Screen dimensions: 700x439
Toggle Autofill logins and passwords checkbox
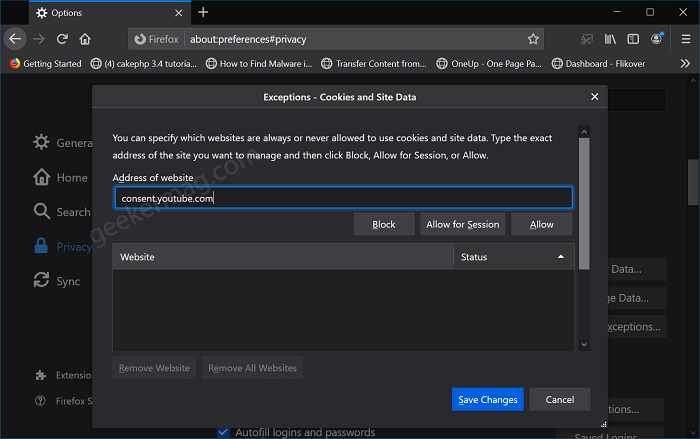click(223, 432)
